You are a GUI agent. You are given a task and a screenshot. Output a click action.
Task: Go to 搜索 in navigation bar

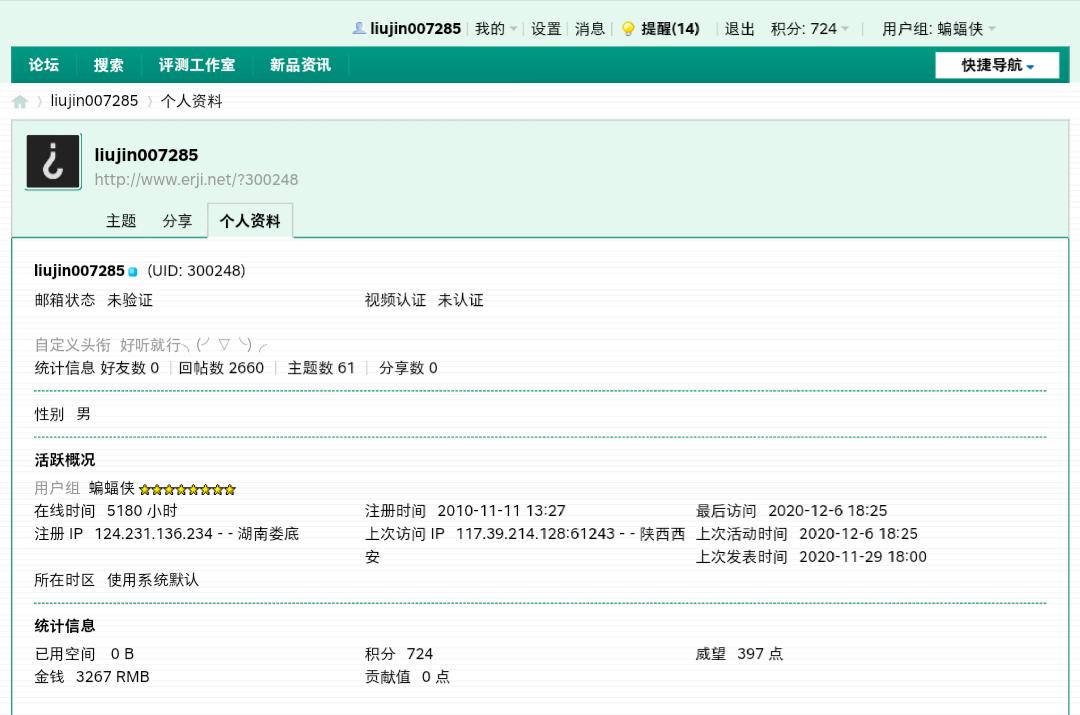(109, 65)
